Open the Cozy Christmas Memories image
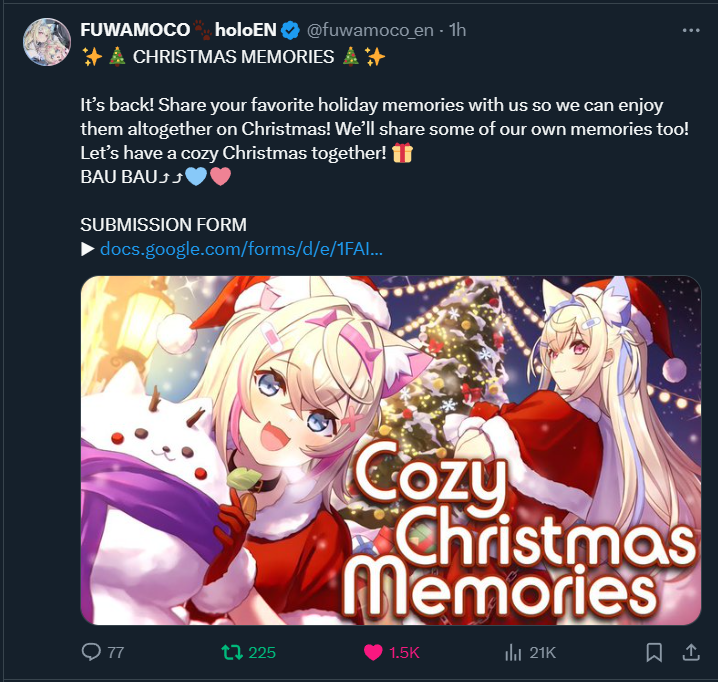Screen dimensions: 718x682 pyautogui.click(x=391, y=450)
